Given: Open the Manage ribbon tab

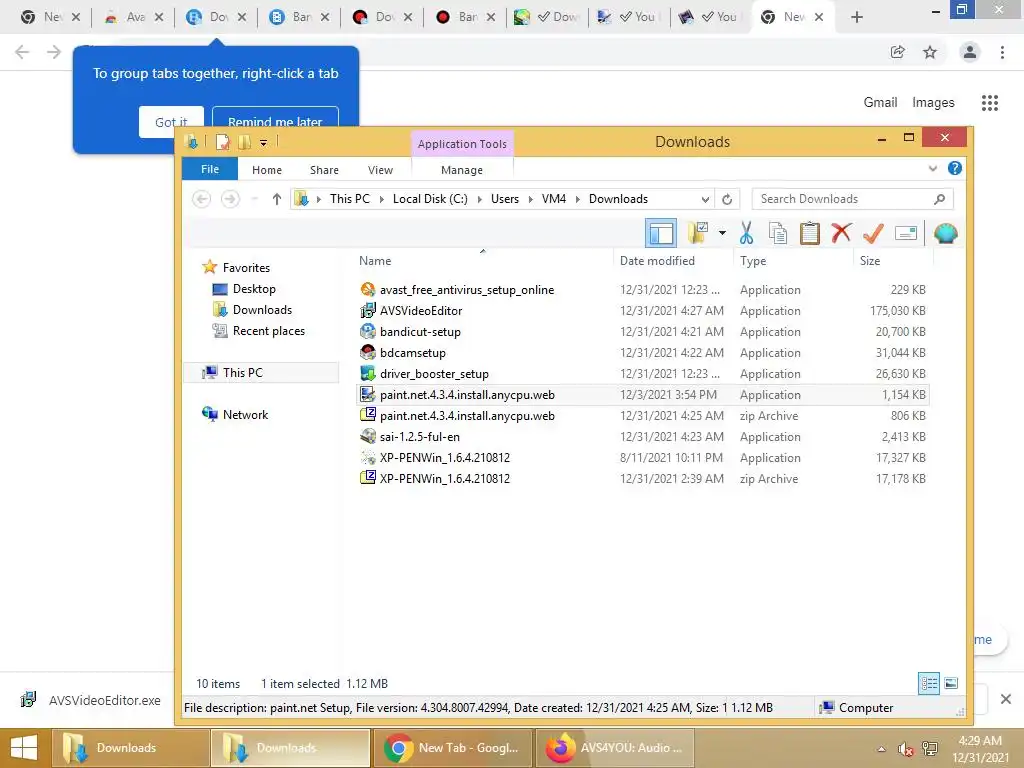Looking at the screenshot, I should [x=462, y=170].
